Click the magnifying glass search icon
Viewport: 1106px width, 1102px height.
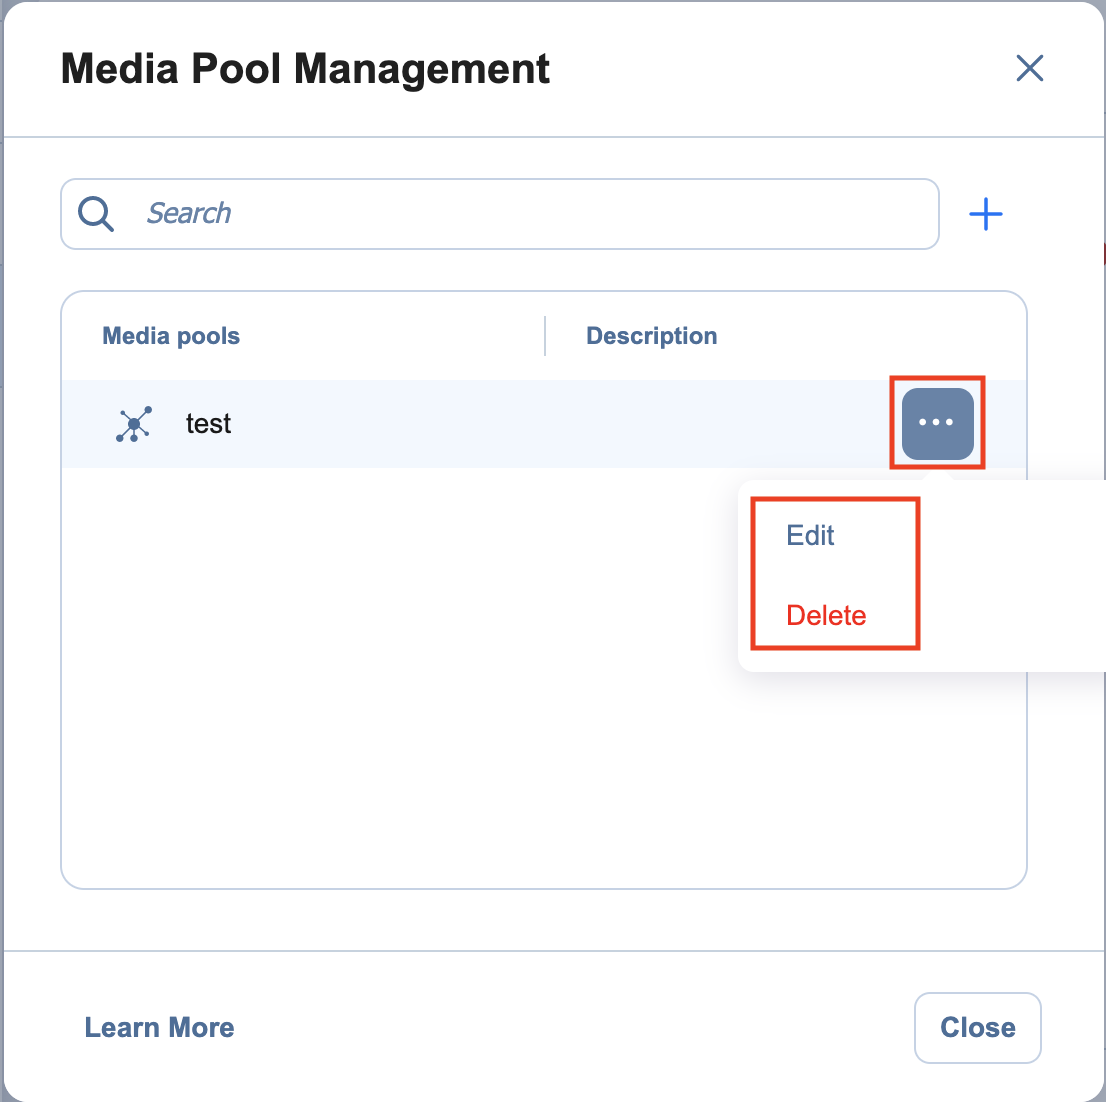[x=96, y=214]
